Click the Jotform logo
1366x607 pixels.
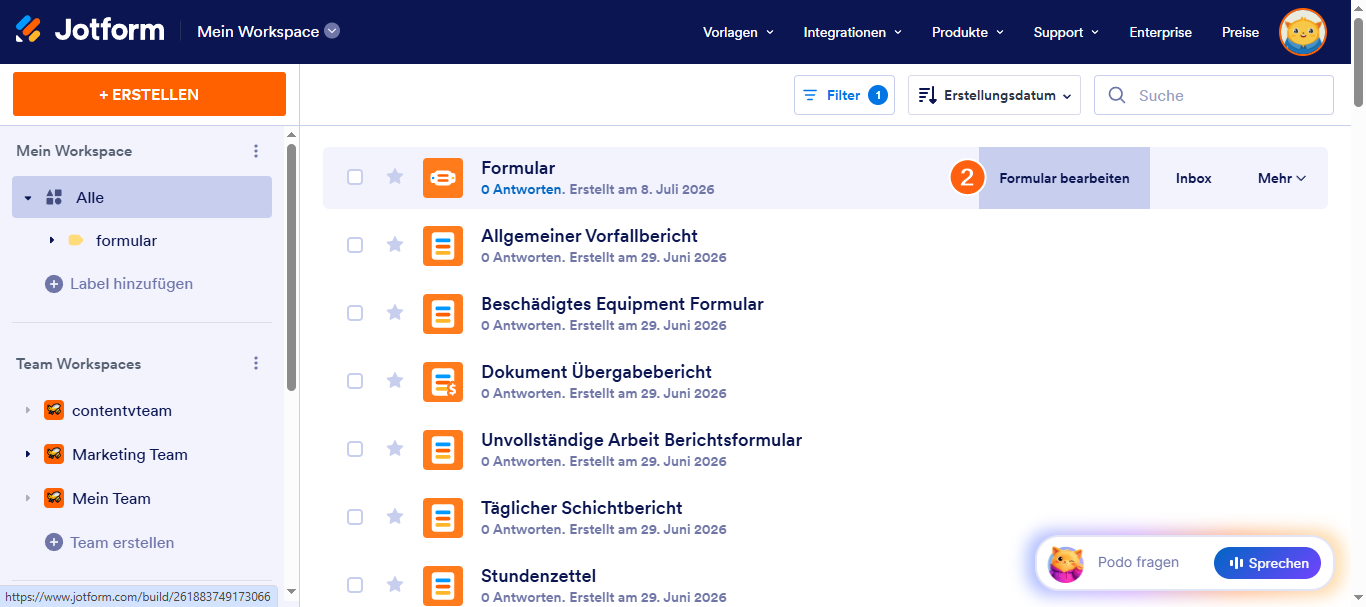(x=90, y=30)
